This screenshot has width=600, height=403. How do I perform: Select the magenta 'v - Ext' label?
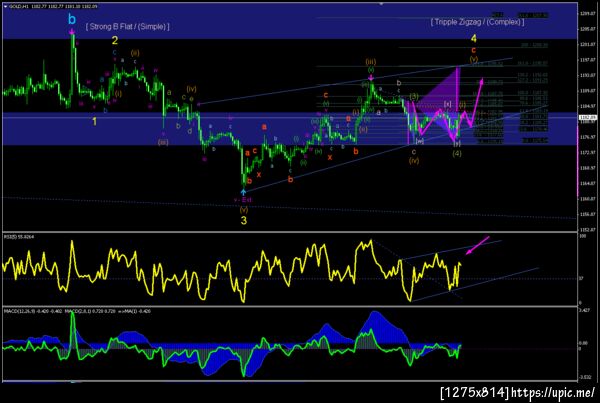click(x=243, y=200)
